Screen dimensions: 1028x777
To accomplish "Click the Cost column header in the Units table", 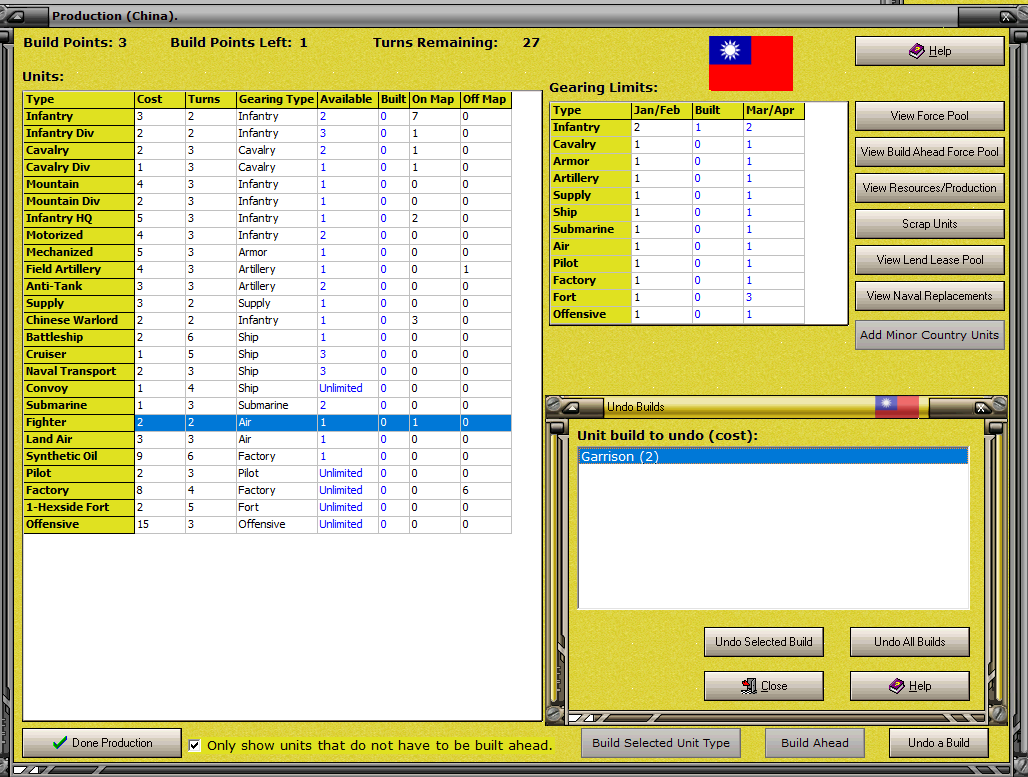I will pos(160,100).
